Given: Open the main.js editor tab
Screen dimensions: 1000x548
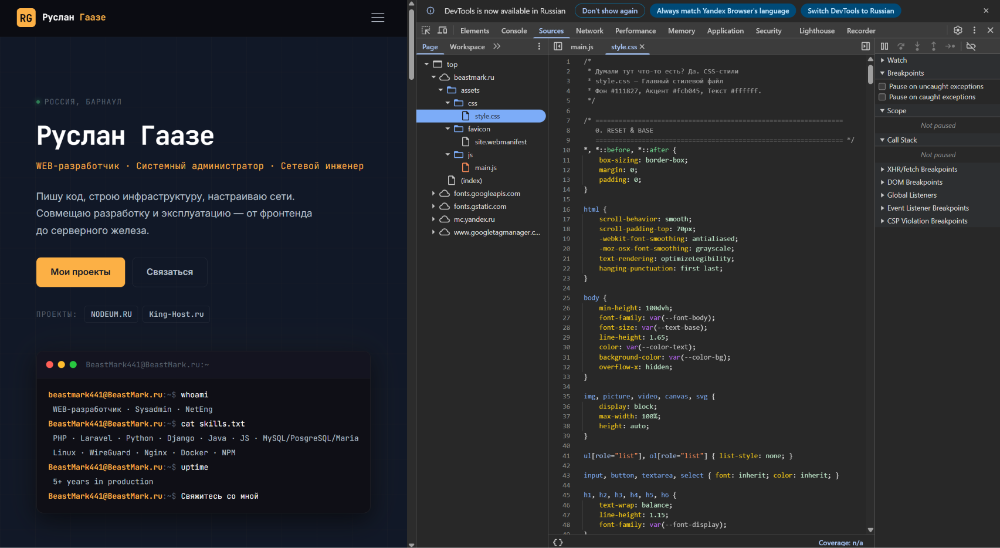Looking at the screenshot, I should click(582, 47).
